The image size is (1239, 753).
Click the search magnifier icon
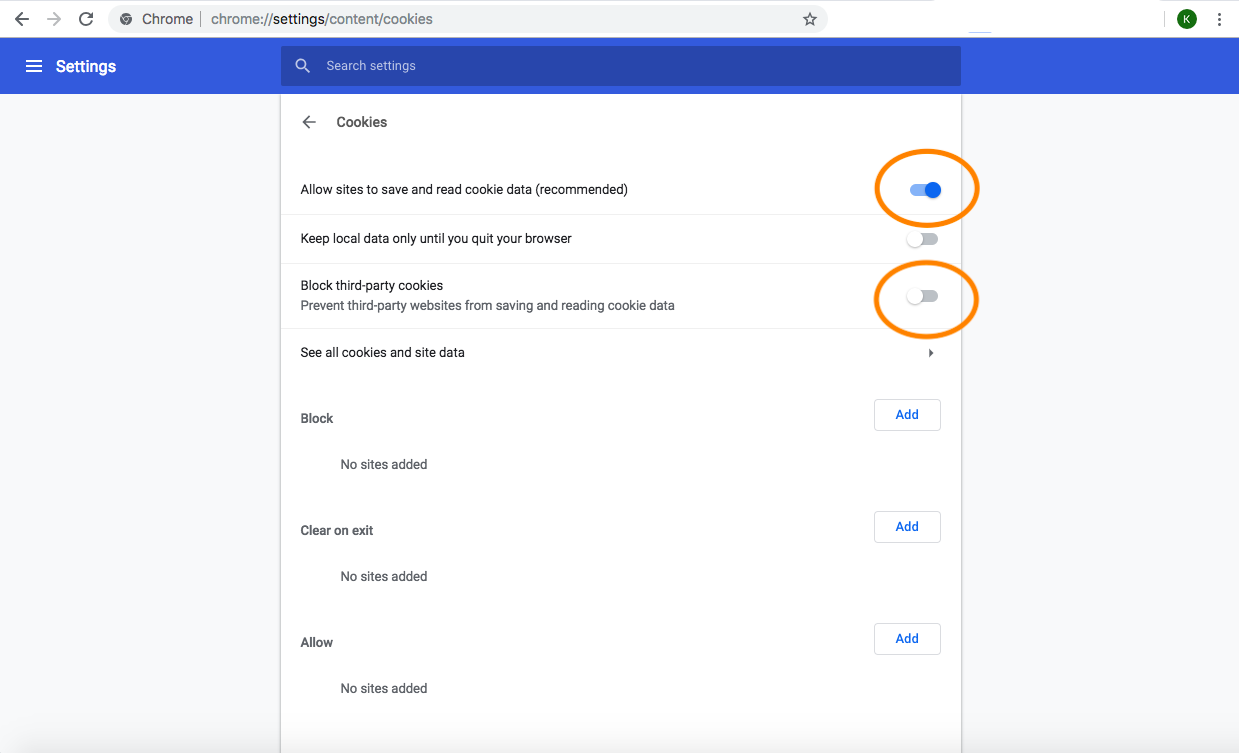tap(303, 66)
